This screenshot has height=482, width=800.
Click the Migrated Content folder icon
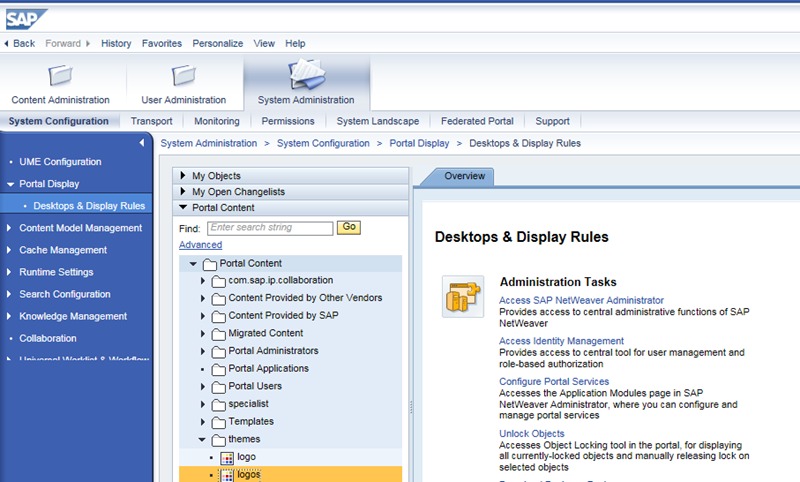218,334
